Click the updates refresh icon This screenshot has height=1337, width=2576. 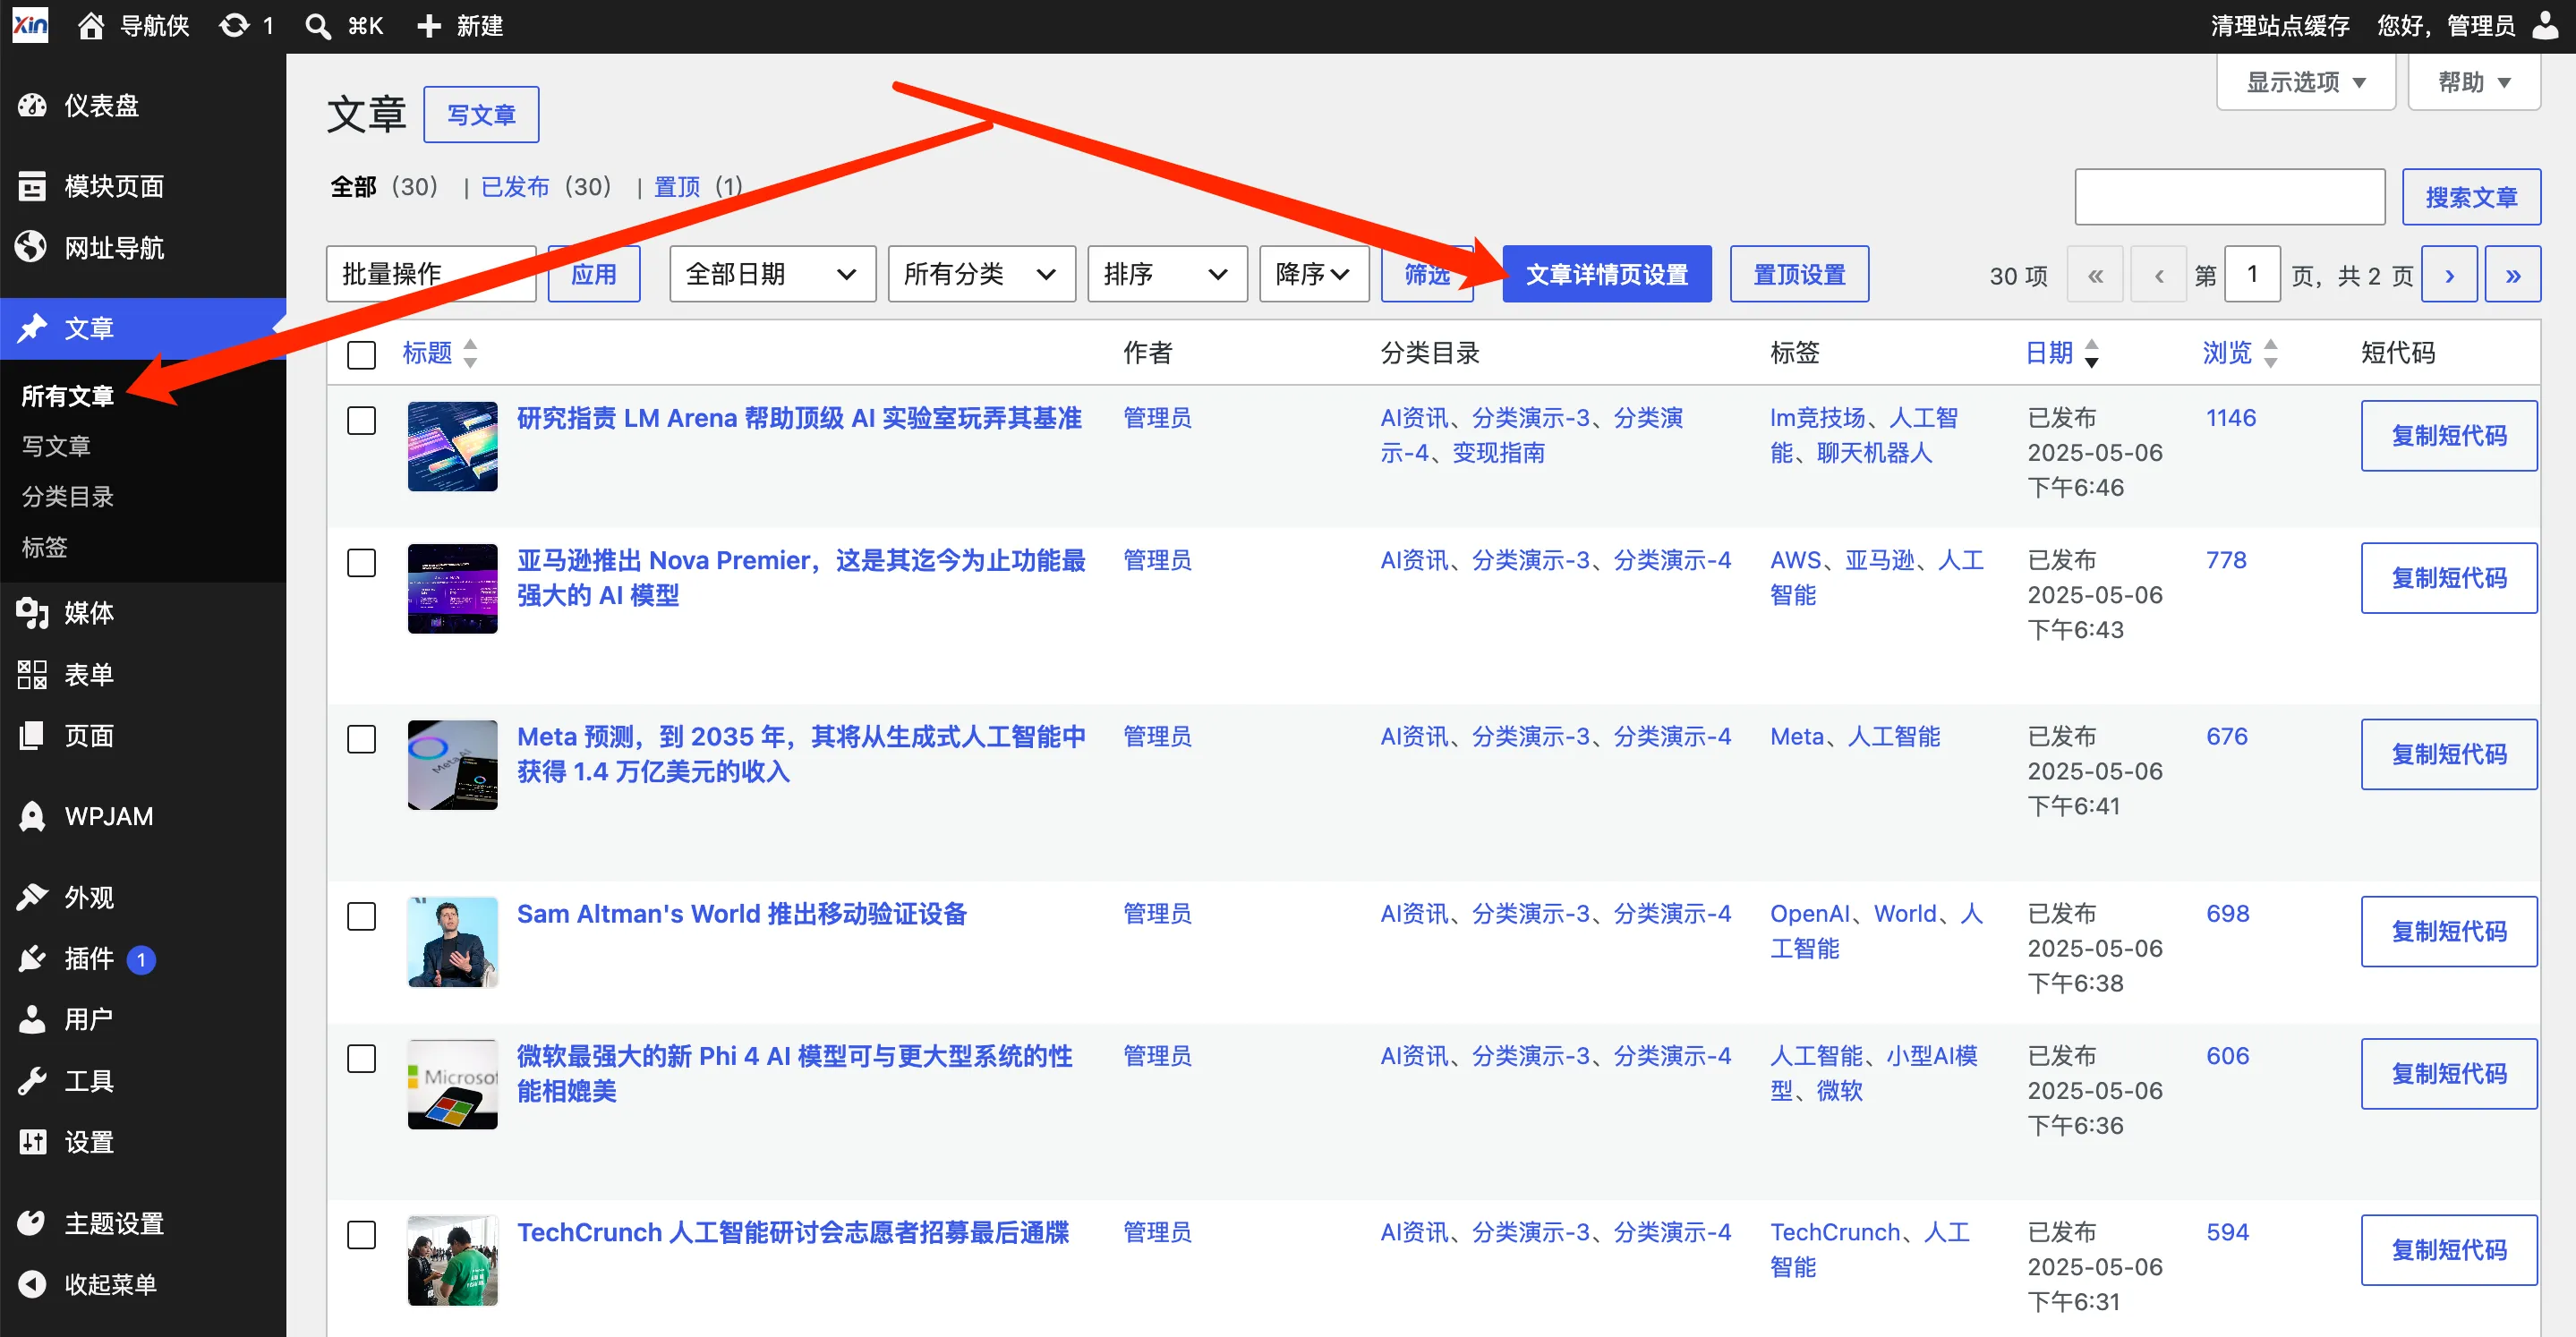coord(234,26)
